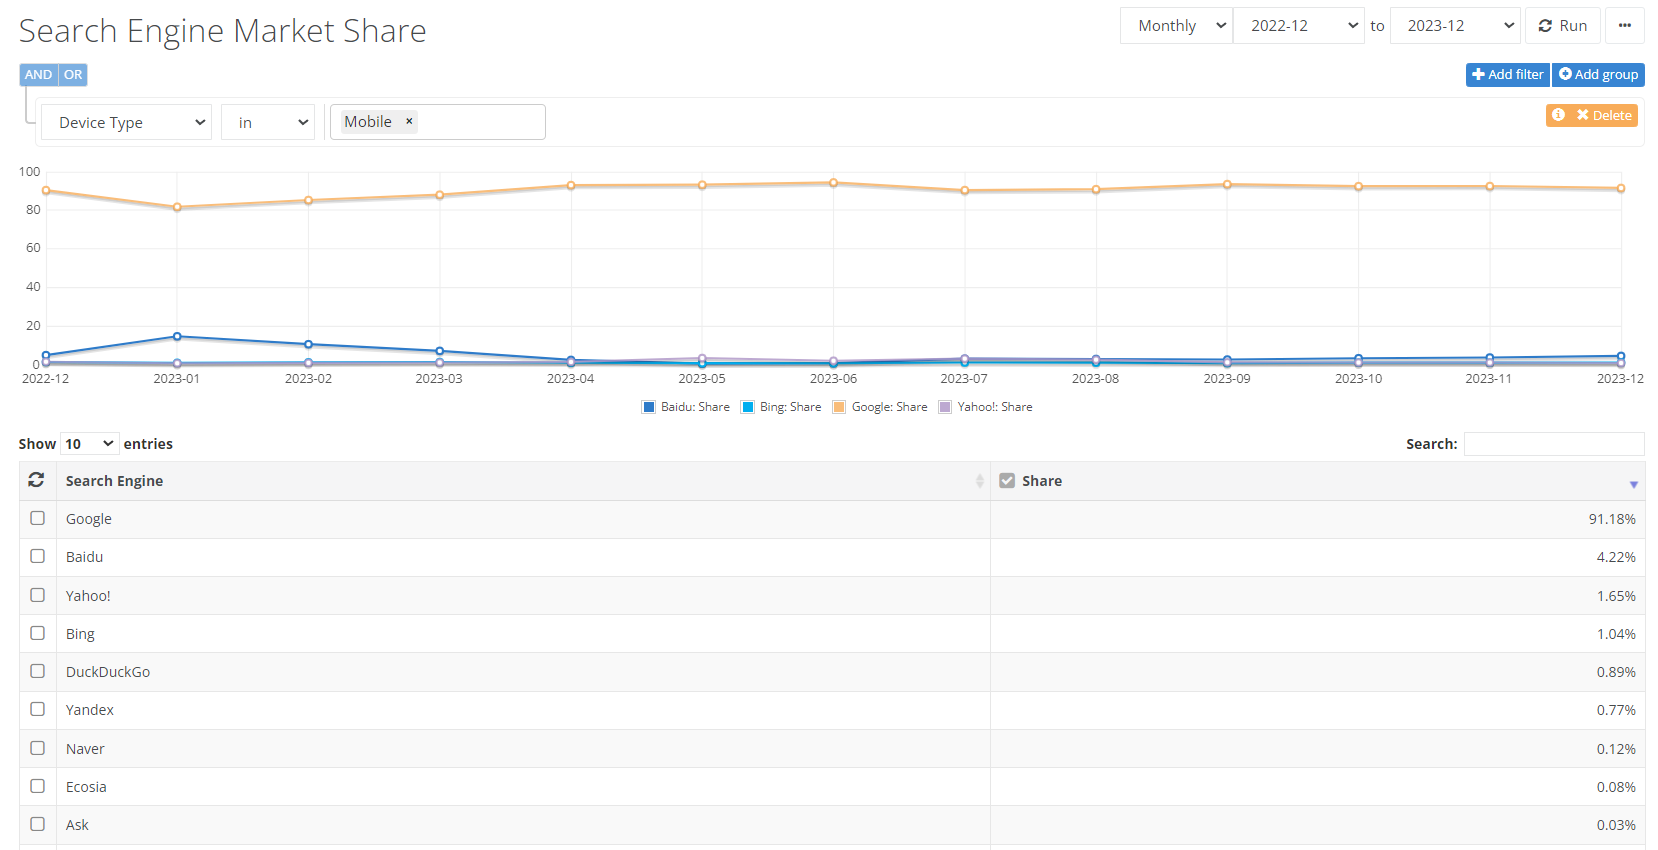
Task: Click DuckDuckGo's 0.89% share value
Action: click(x=1616, y=672)
